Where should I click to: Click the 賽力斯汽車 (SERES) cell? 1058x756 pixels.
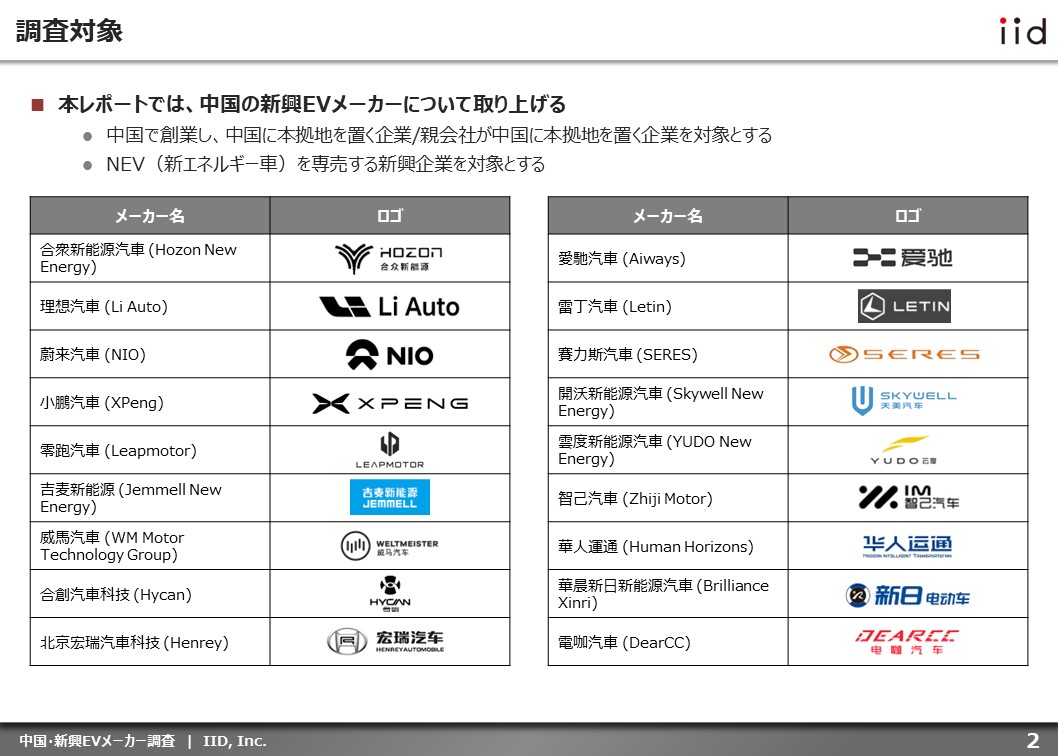coord(668,354)
